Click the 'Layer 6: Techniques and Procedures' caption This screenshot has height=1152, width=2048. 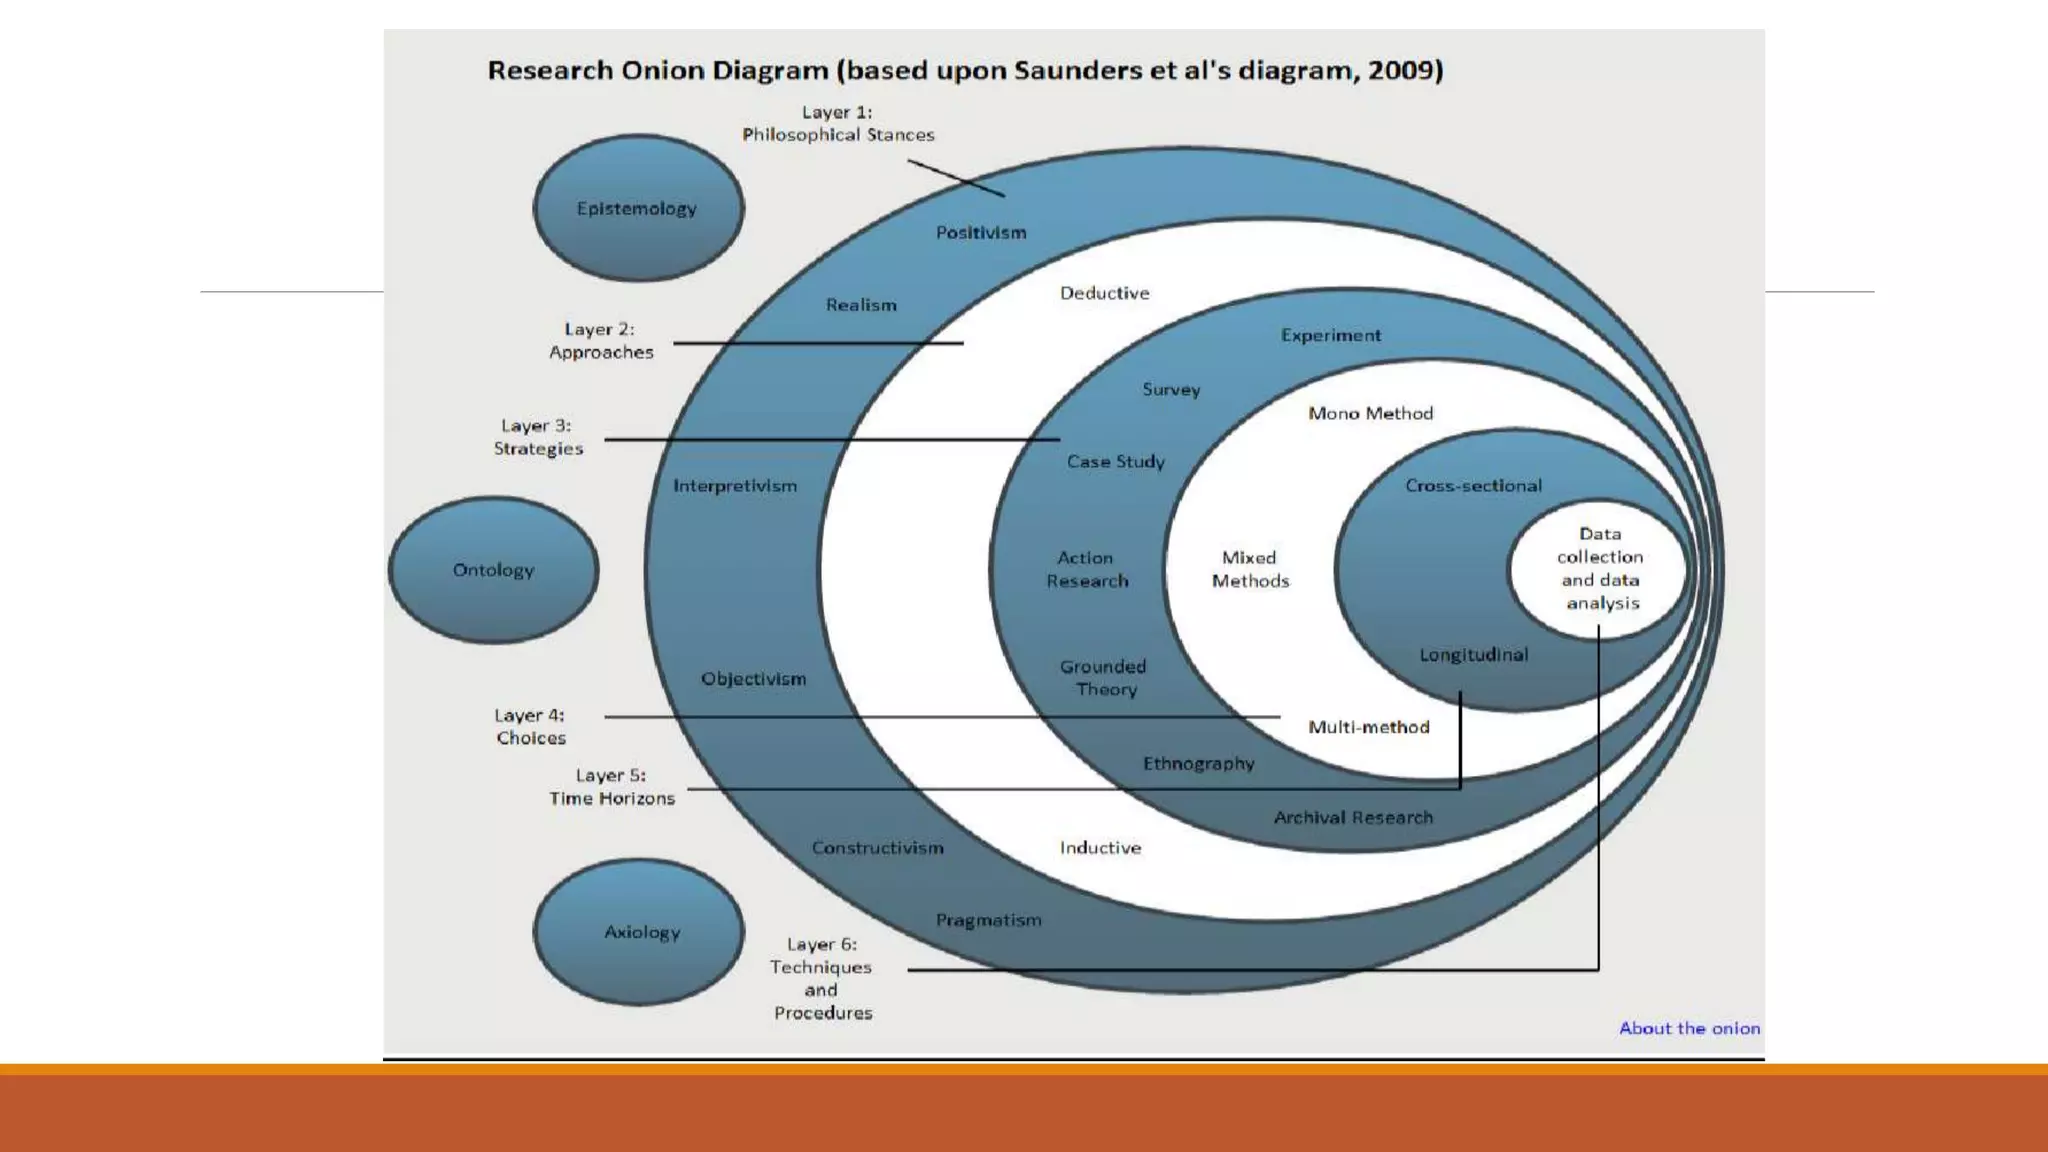822,978
